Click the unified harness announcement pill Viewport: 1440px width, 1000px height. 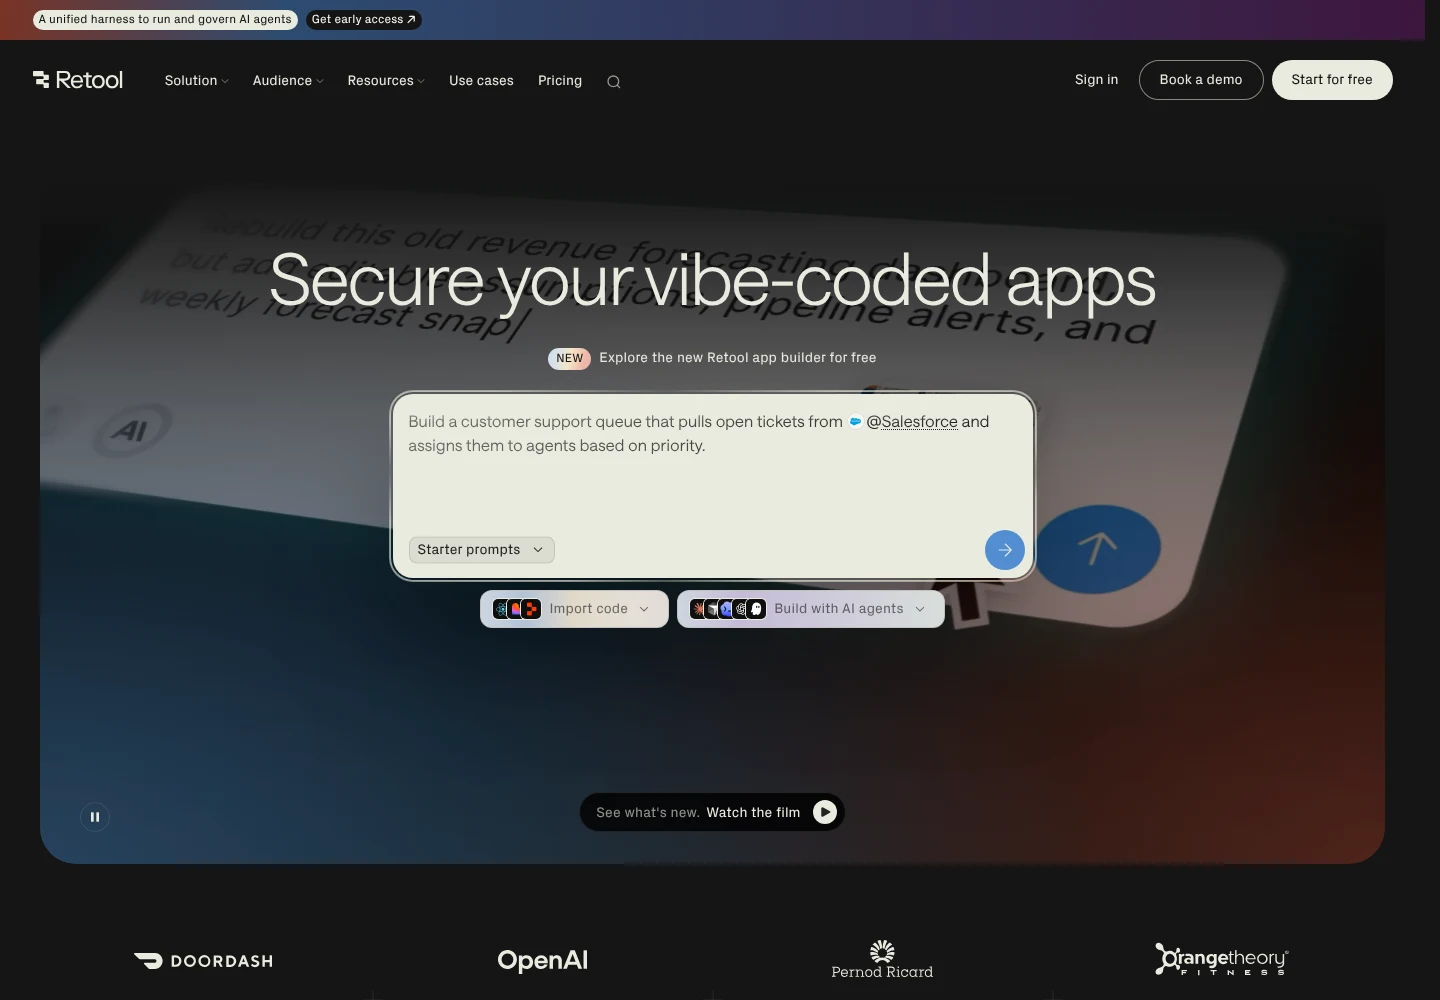coord(165,19)
